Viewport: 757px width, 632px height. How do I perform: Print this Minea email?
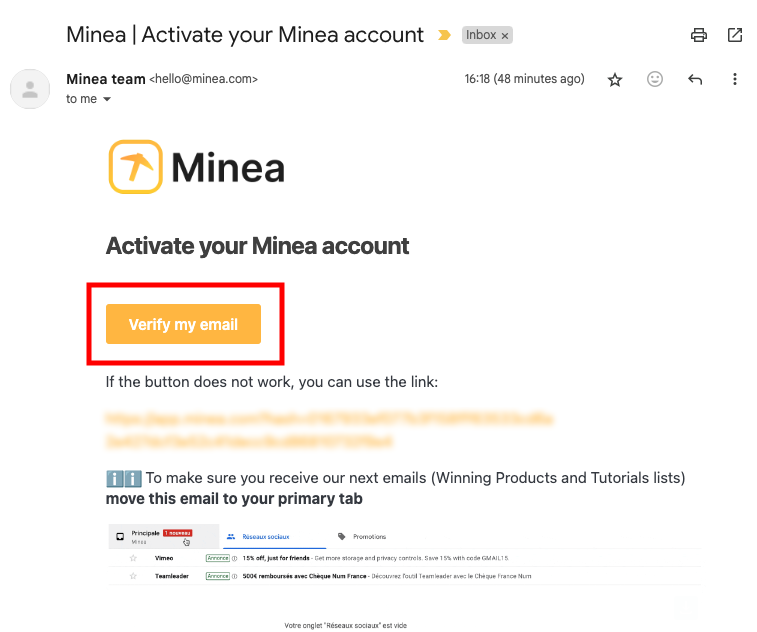[x=699, y=35]
